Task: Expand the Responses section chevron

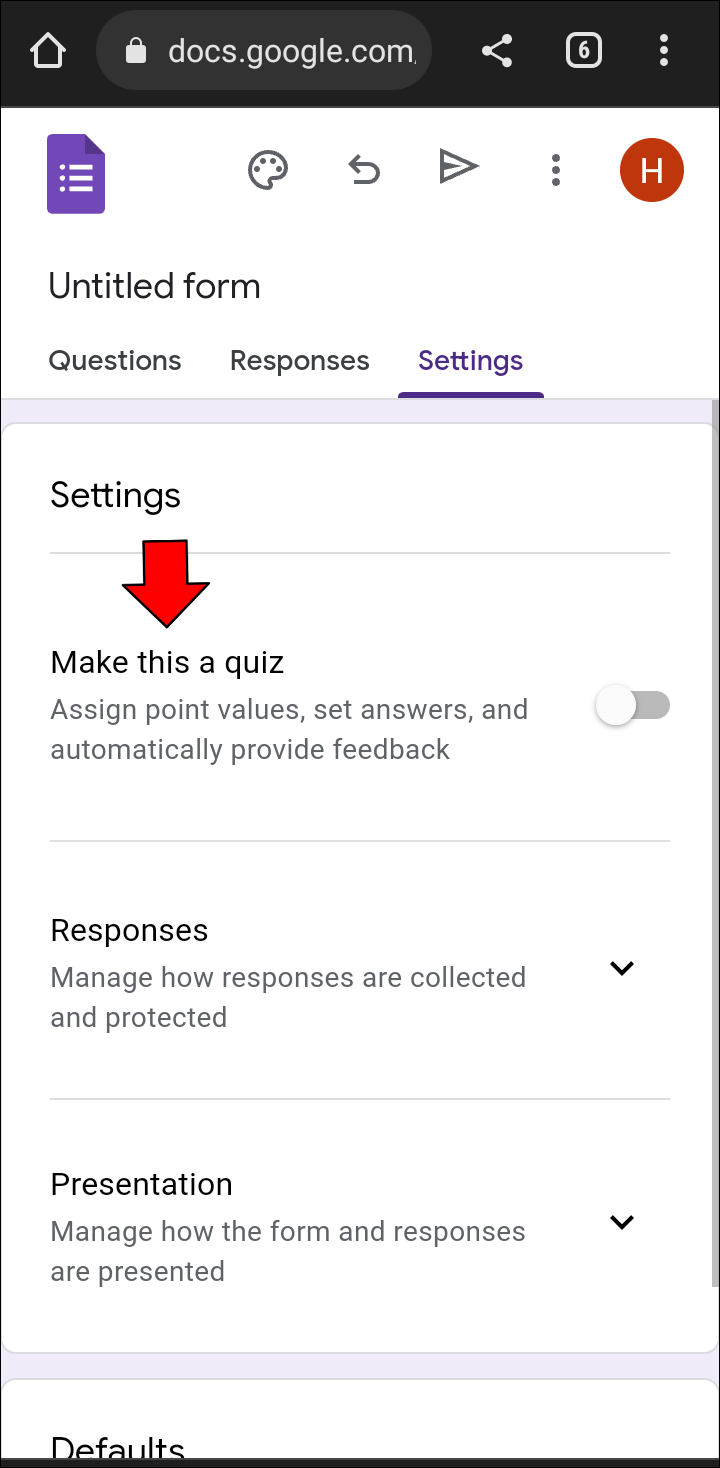Action: click(x=622, y=968)
